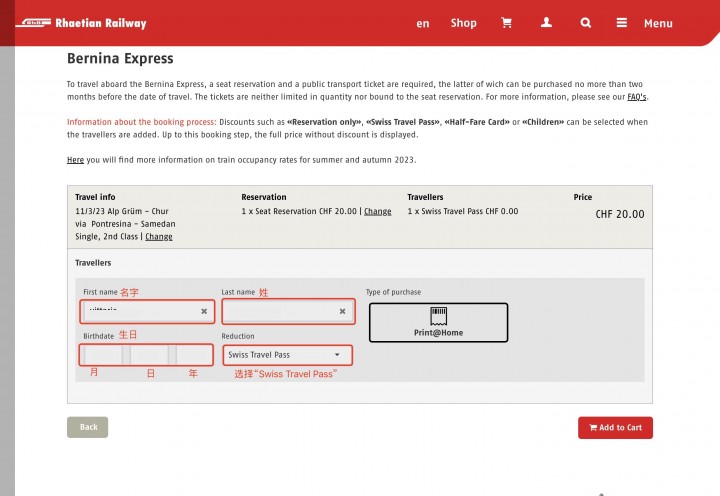Viewport: 720px width, 496px height.
Task: Click the user account icon
Action: (546, 23)
